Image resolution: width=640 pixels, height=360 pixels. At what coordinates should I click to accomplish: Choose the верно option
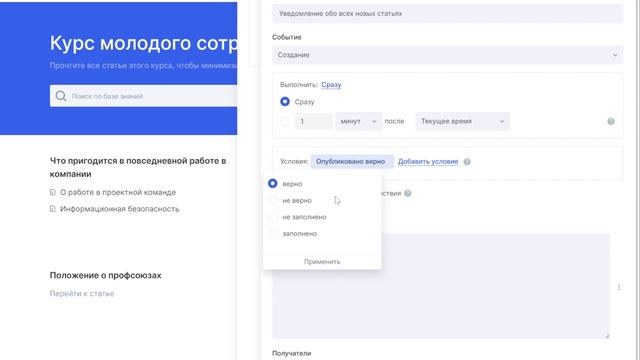tap(273, 184)
